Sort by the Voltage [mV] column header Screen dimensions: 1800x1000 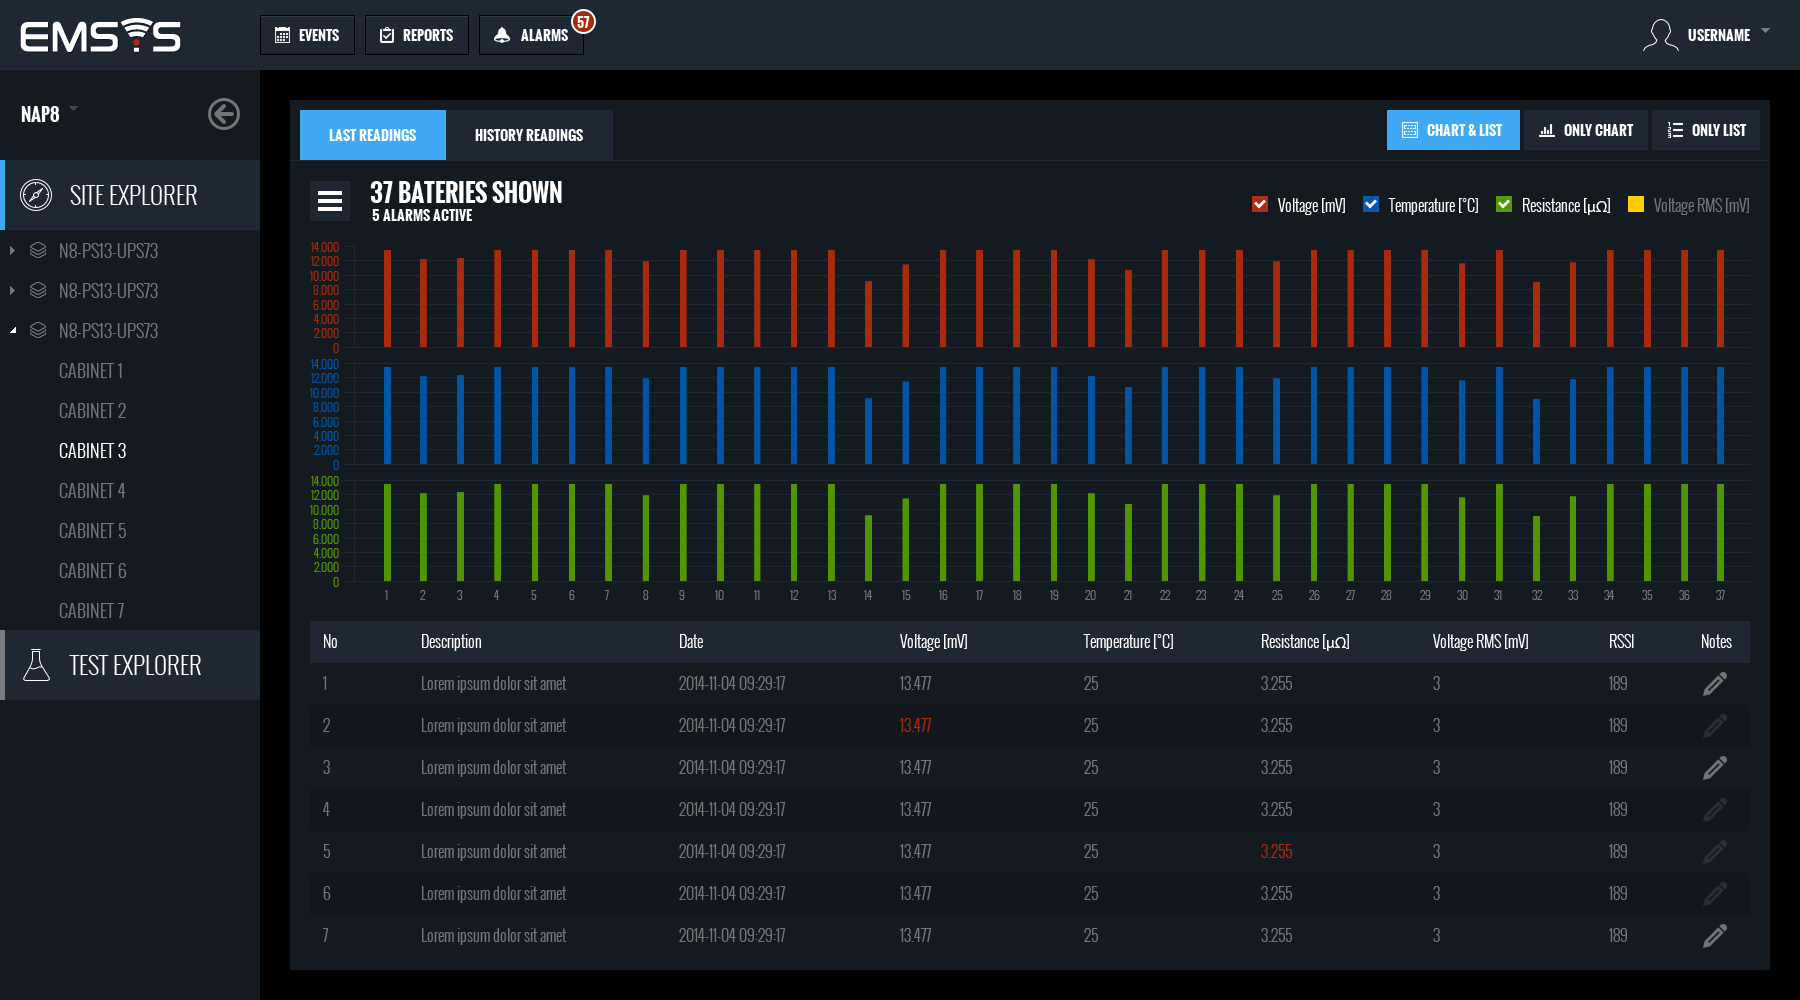coord(933,642)
